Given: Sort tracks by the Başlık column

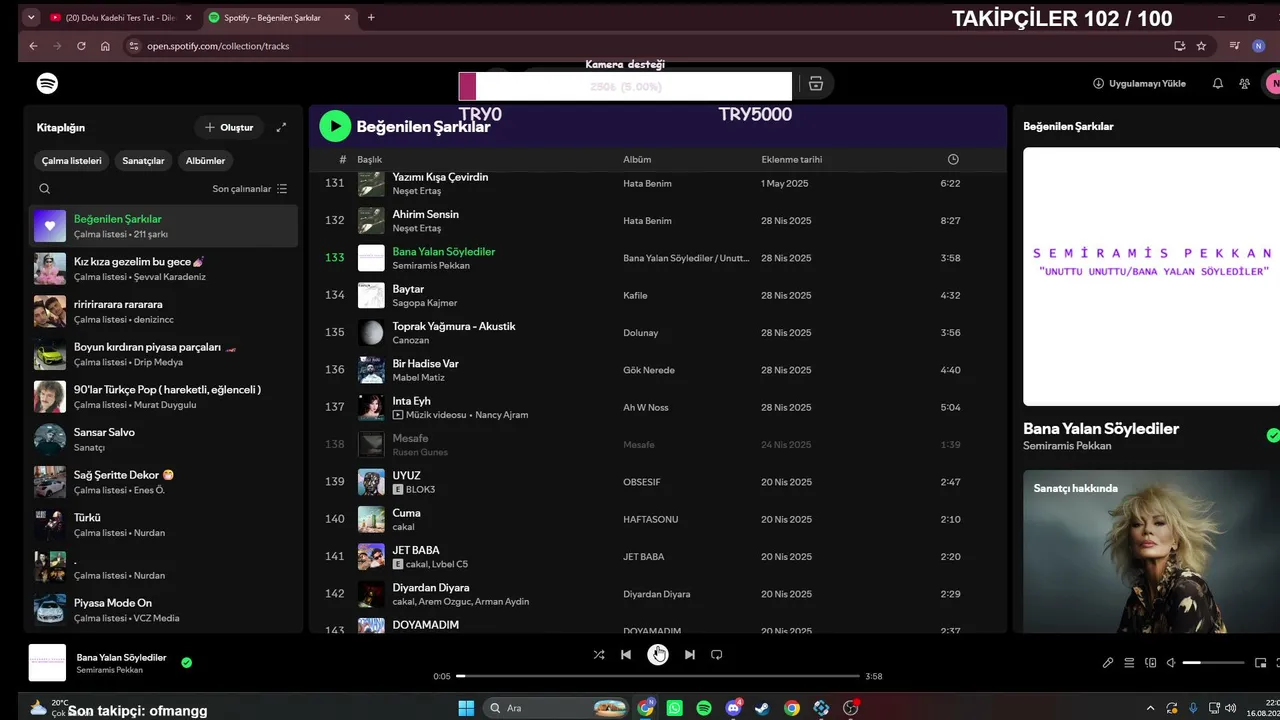Looking at the screenshot, I should point(370,159).
